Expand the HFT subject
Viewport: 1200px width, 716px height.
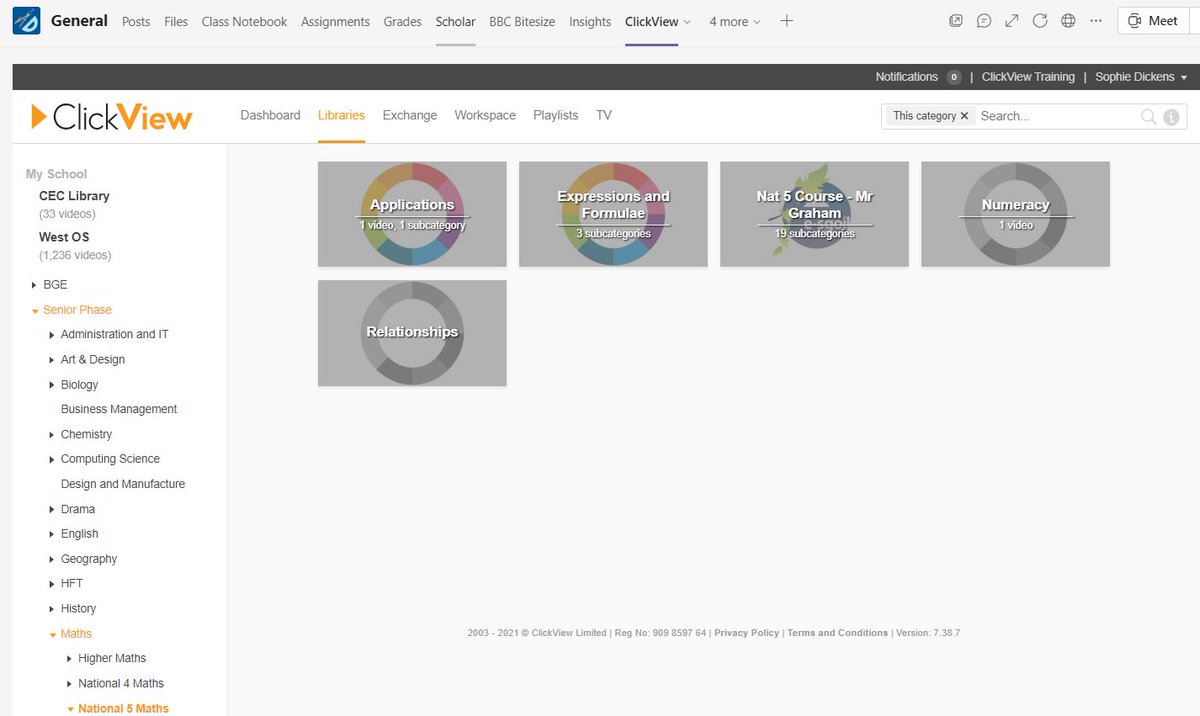[x=52, y=583]
